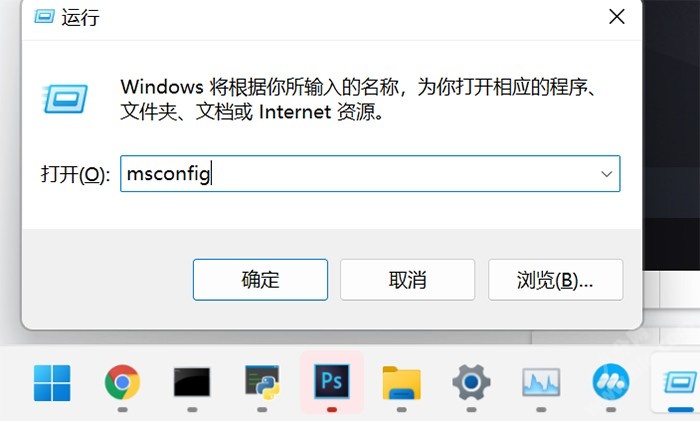The width and height of the screenshot is (700, 421).
Task: Open the Settings gear icon in taskbar
Action: [471, 383]
